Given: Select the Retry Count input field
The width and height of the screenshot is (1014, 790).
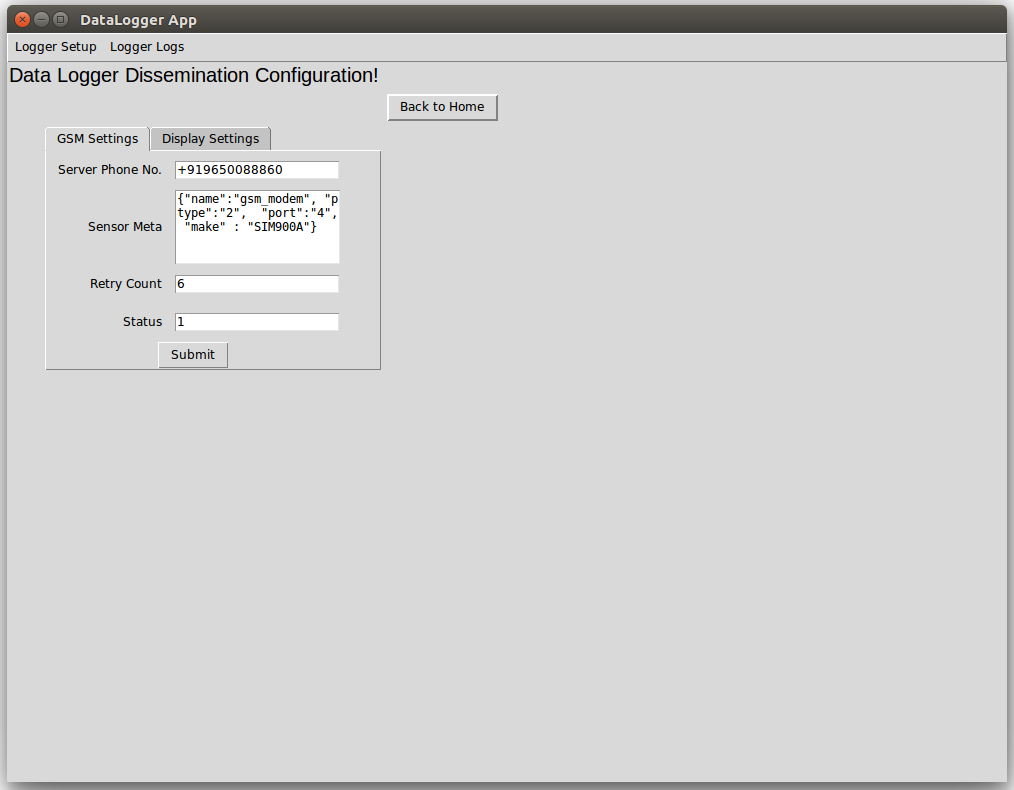Looking at the screenshot, I should [x=257, y=284].
